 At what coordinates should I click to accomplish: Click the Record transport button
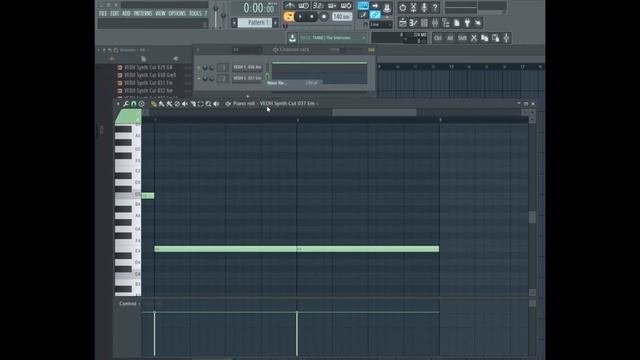coord(324,17)
